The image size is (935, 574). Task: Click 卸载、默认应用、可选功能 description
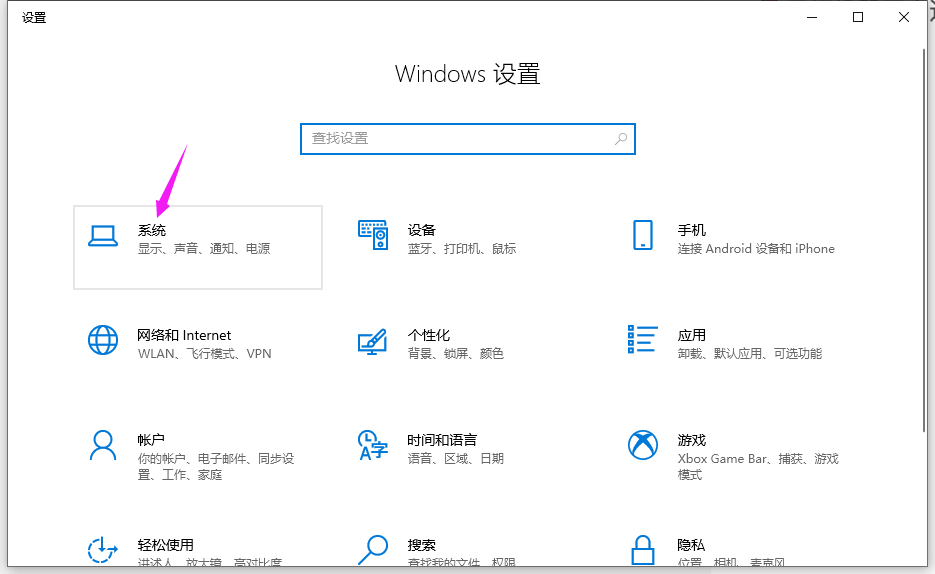click(x=750, y=353)
